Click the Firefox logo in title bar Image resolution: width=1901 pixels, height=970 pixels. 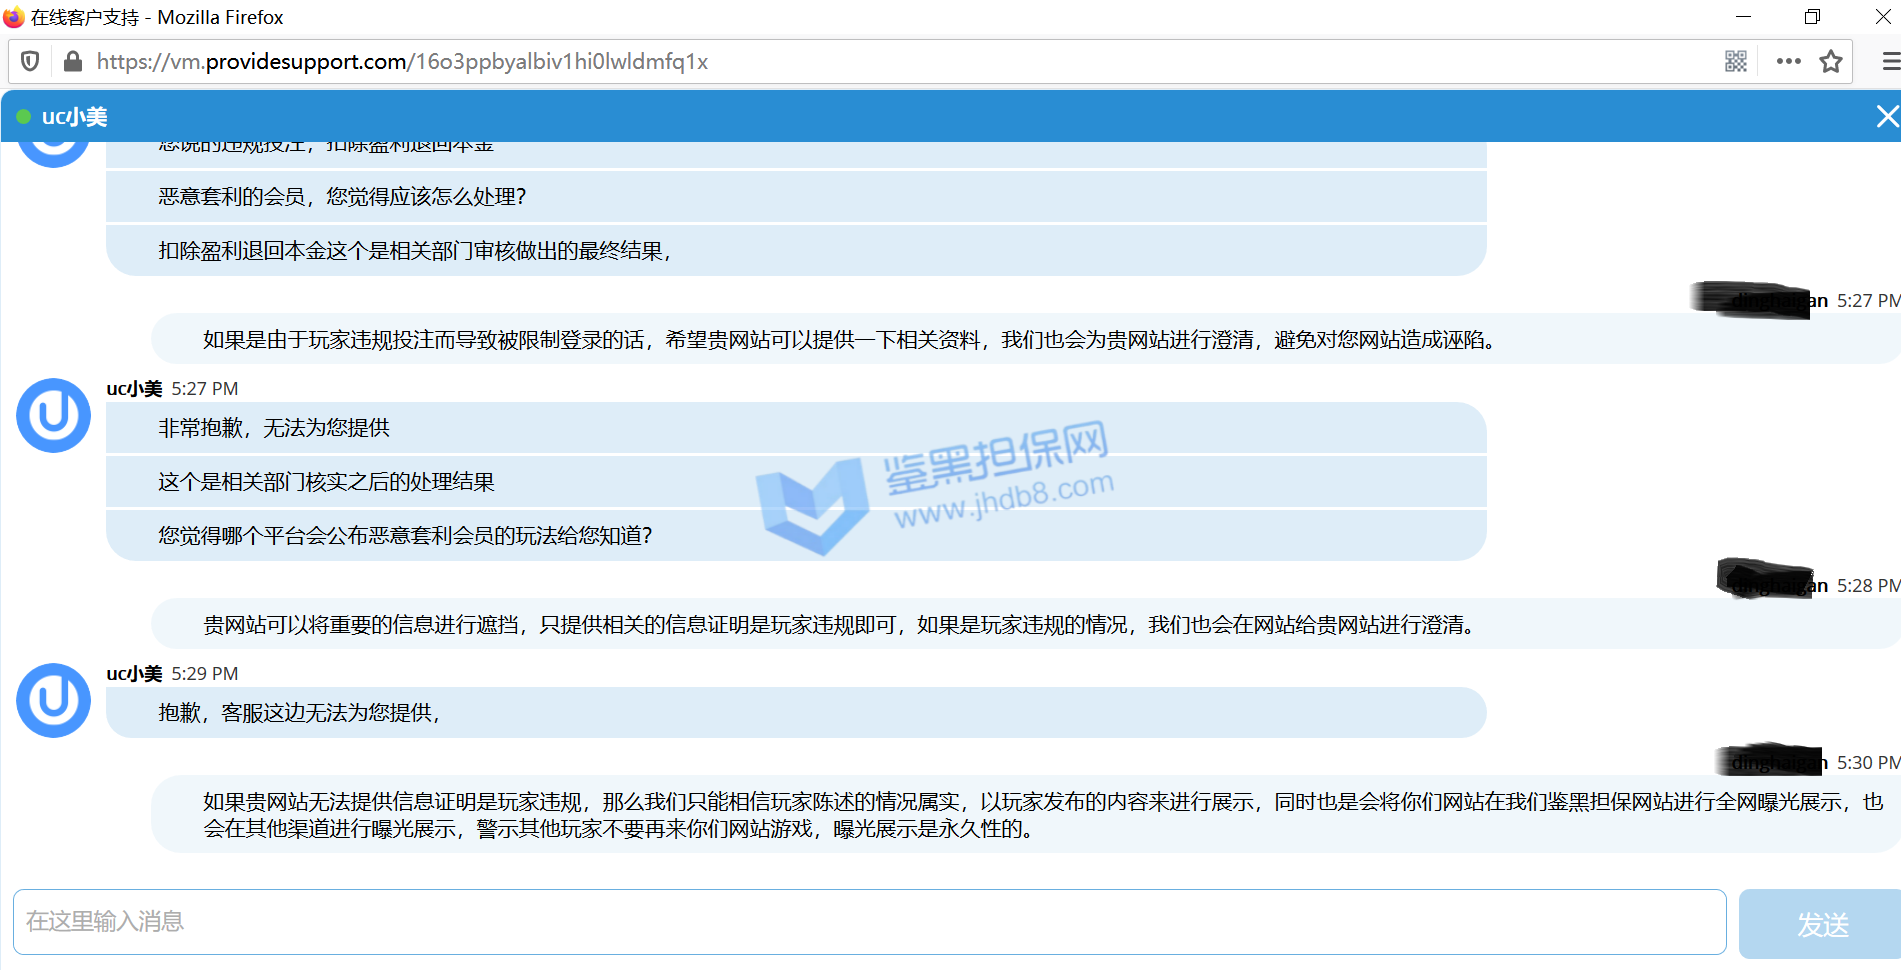pos(14,17)
